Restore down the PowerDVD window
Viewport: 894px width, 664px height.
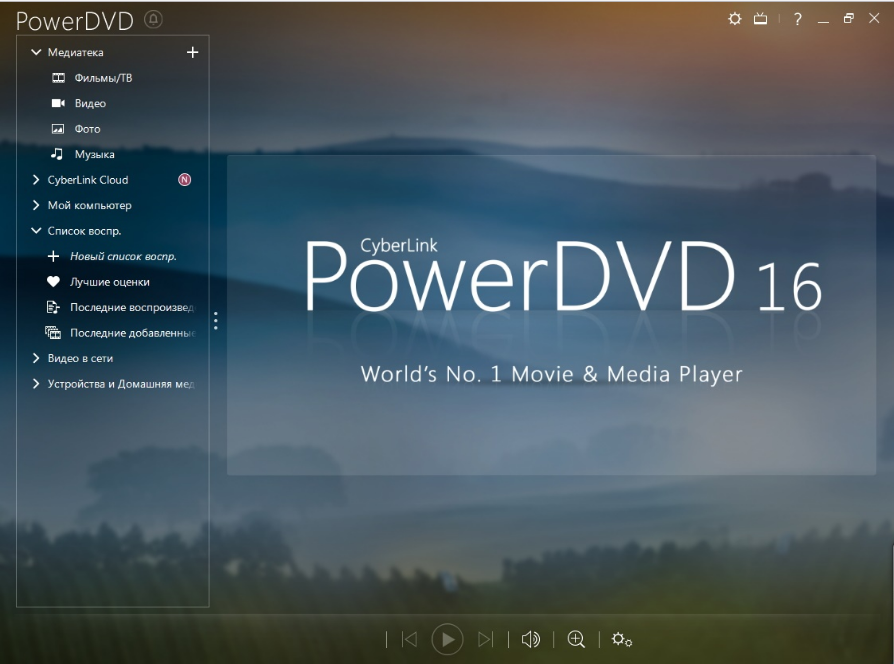point(848,18)
